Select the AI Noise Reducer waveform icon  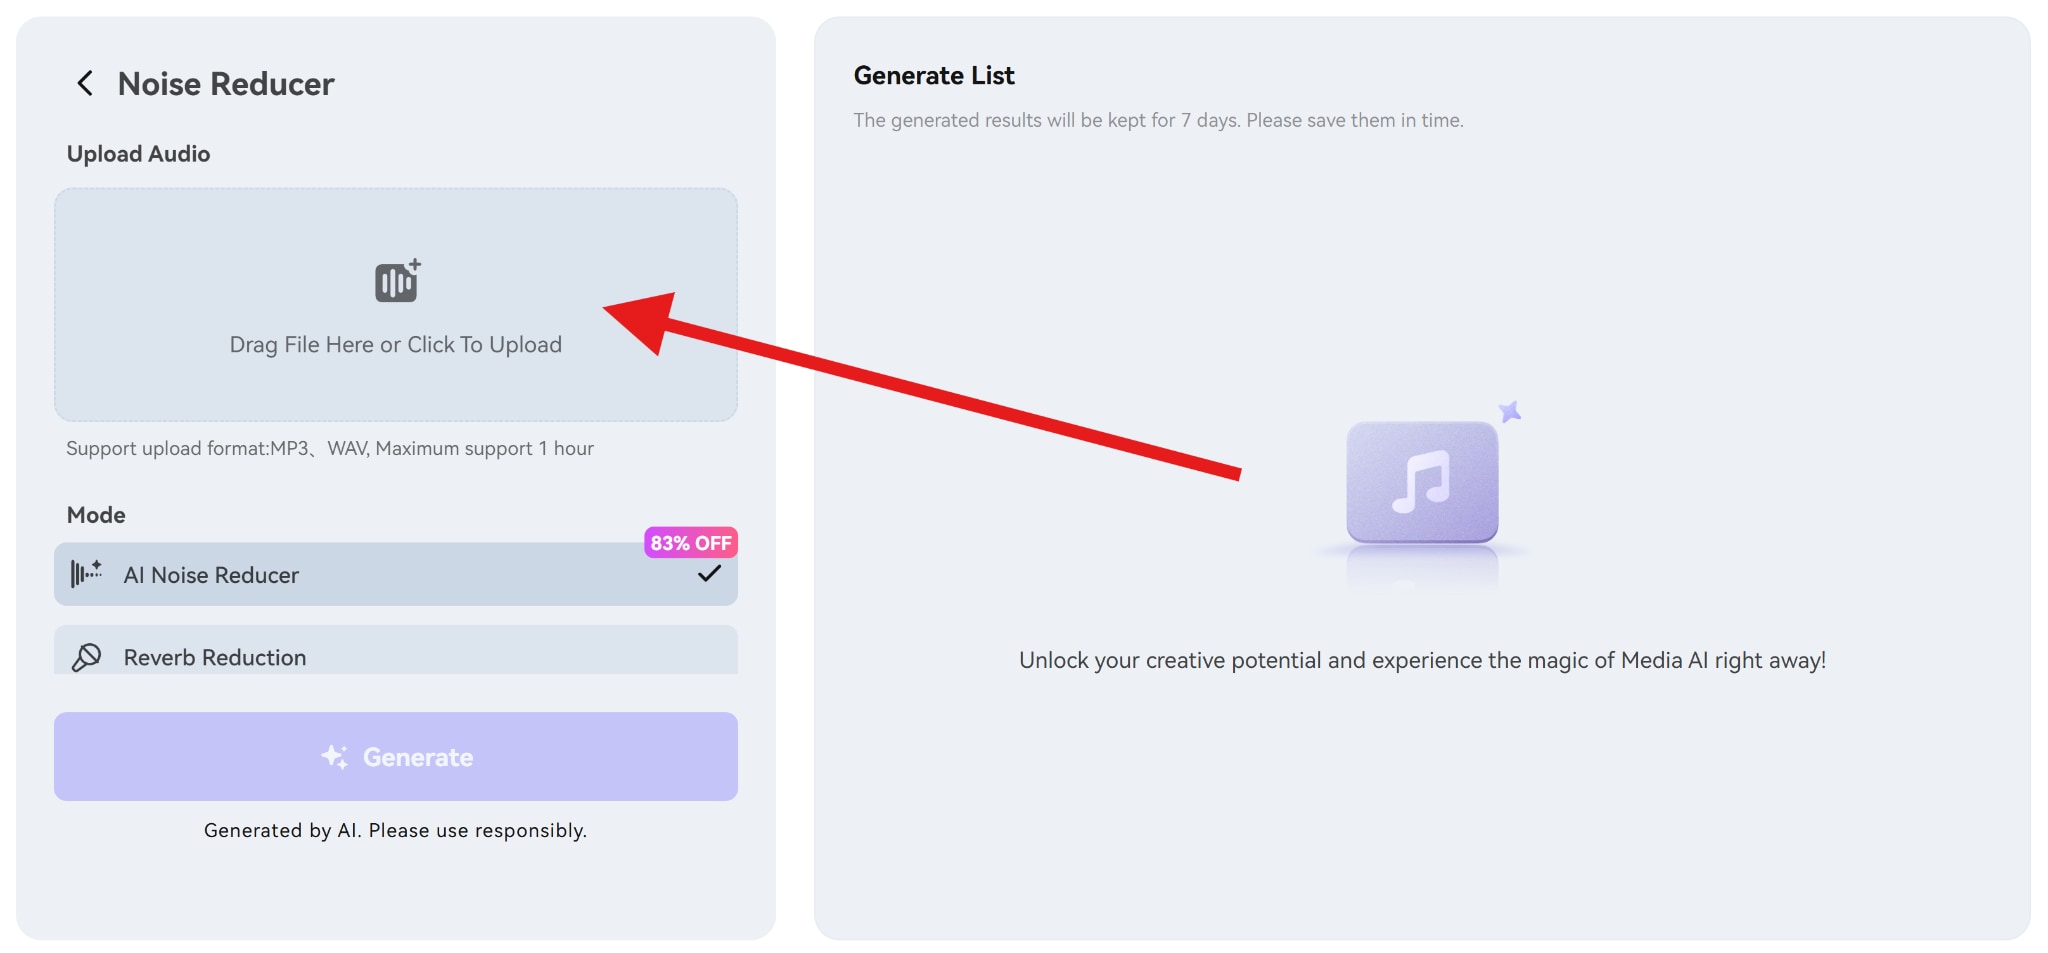coord(86,574)
